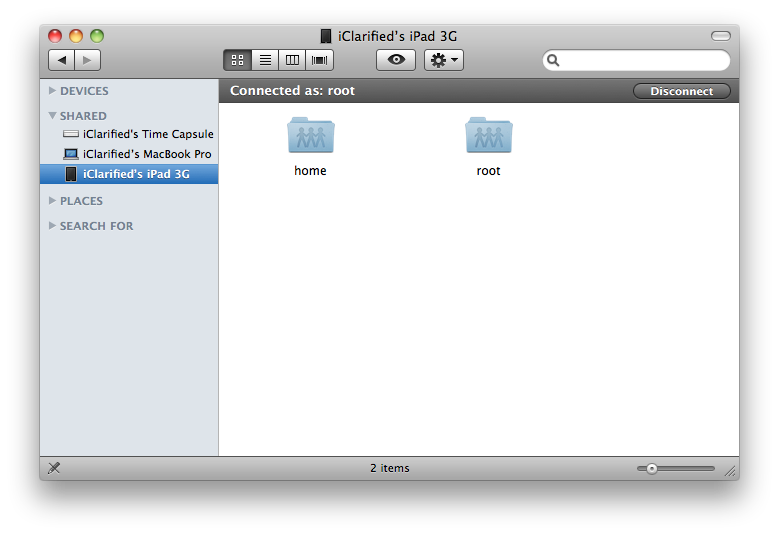This screenshot has height=535, width=779.
Task: Click the iPad proxy icon in title bar
Action: 325,36
